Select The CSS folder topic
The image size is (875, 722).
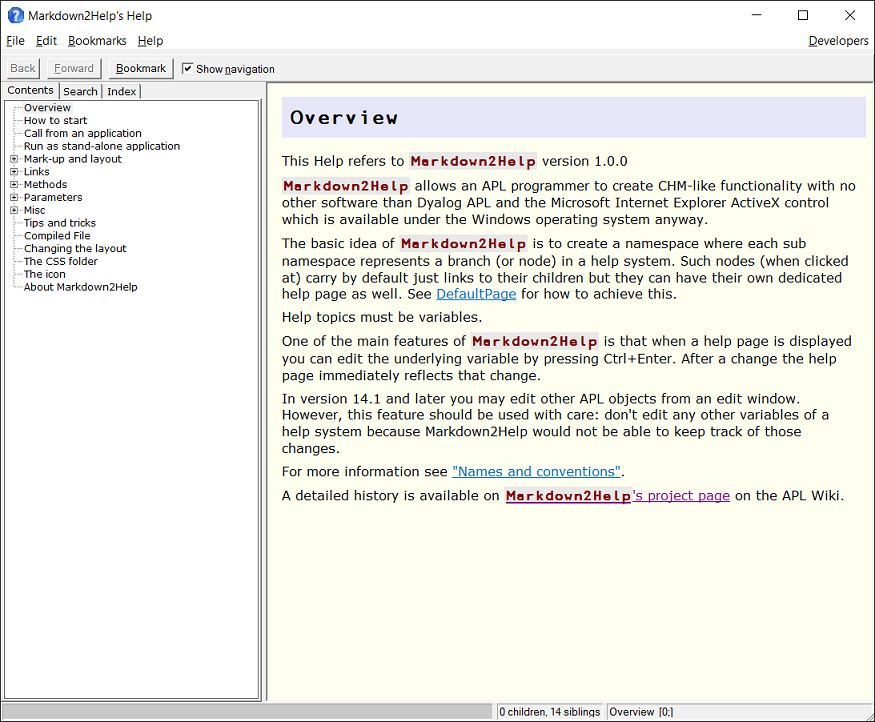click(x=61, y=262)
